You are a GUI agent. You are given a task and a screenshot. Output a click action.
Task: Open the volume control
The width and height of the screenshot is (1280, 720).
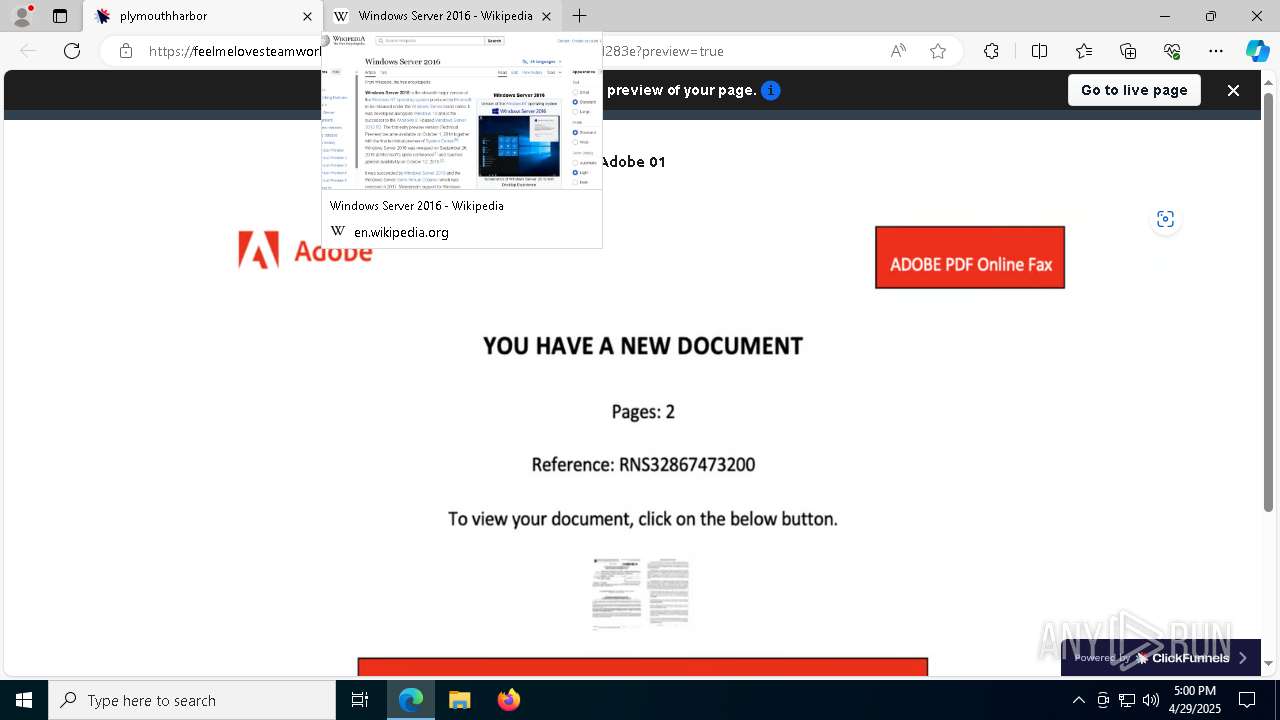pos(1151,700)
